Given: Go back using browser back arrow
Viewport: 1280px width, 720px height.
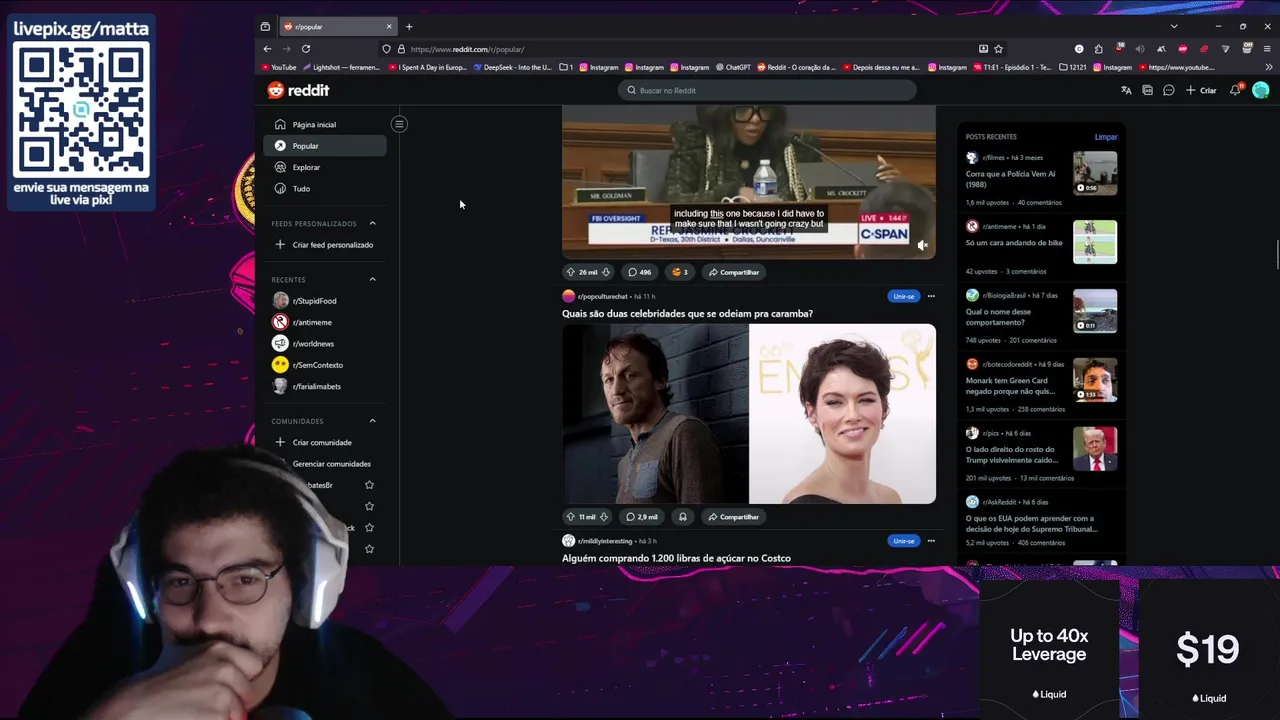Looking at the screenshot, I should click(x=267, y=49).
